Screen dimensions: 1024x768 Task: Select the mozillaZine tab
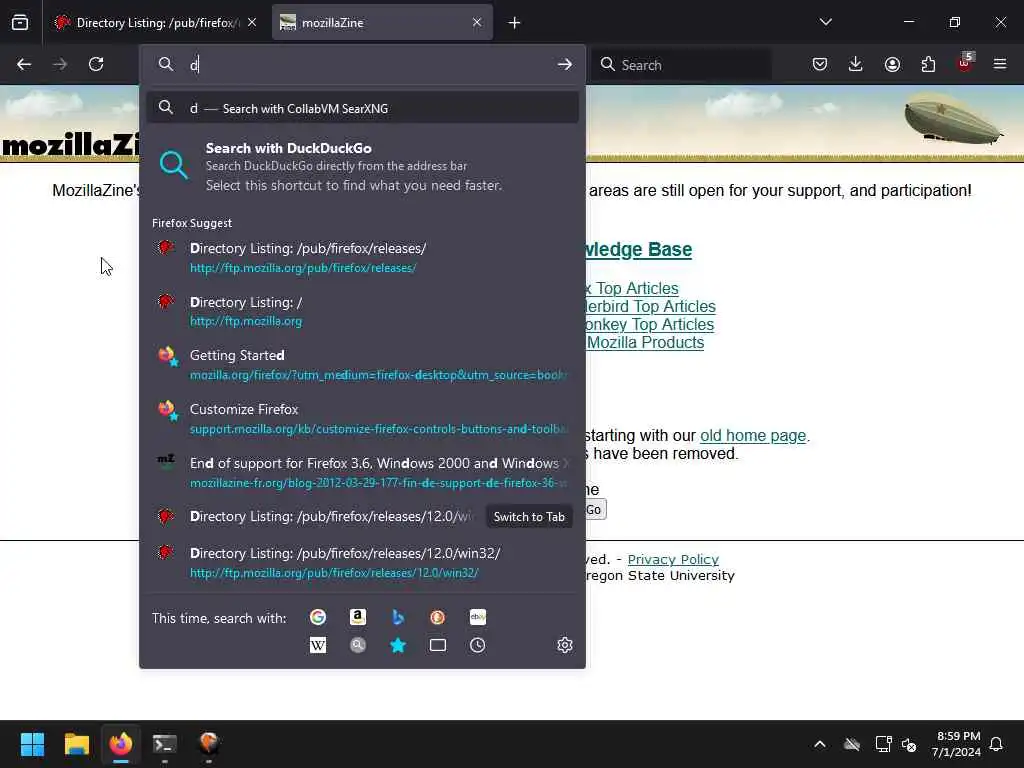point(382,23)
